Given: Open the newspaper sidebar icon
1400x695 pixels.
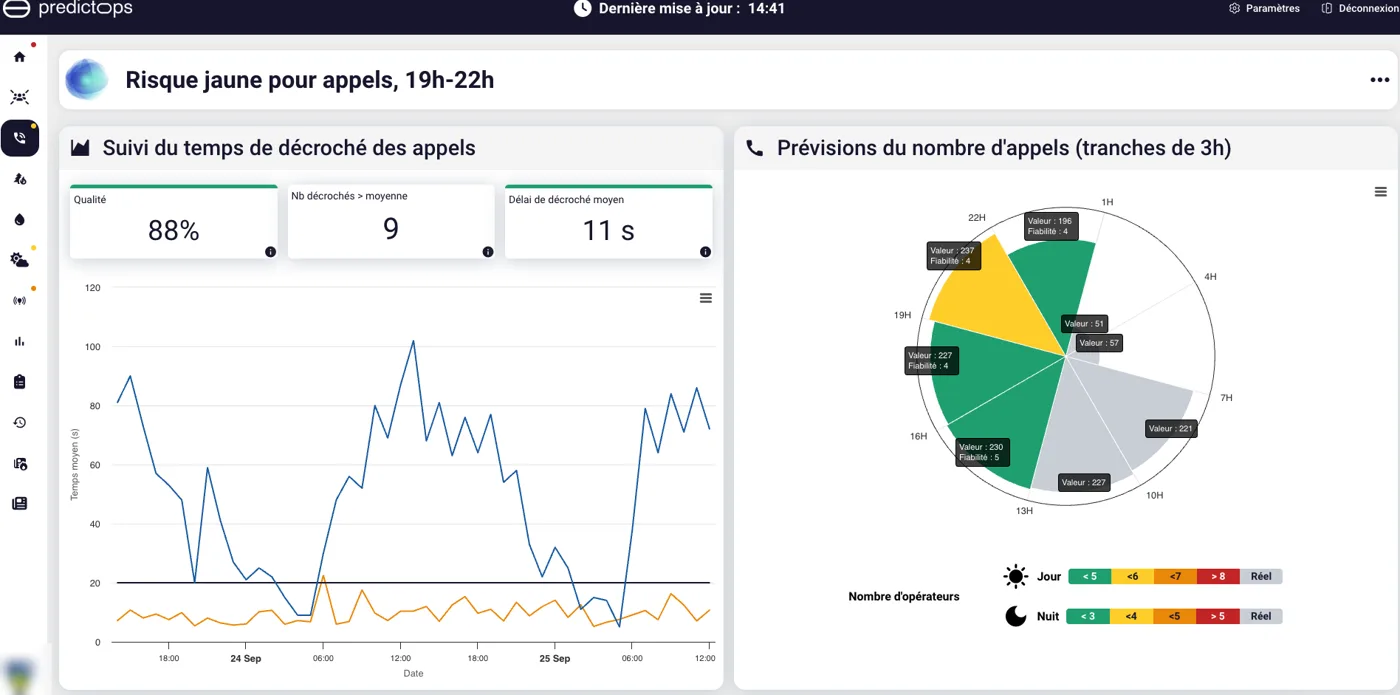Looking at the screenshot, I should pyautogui.click(x=19, y=504).
